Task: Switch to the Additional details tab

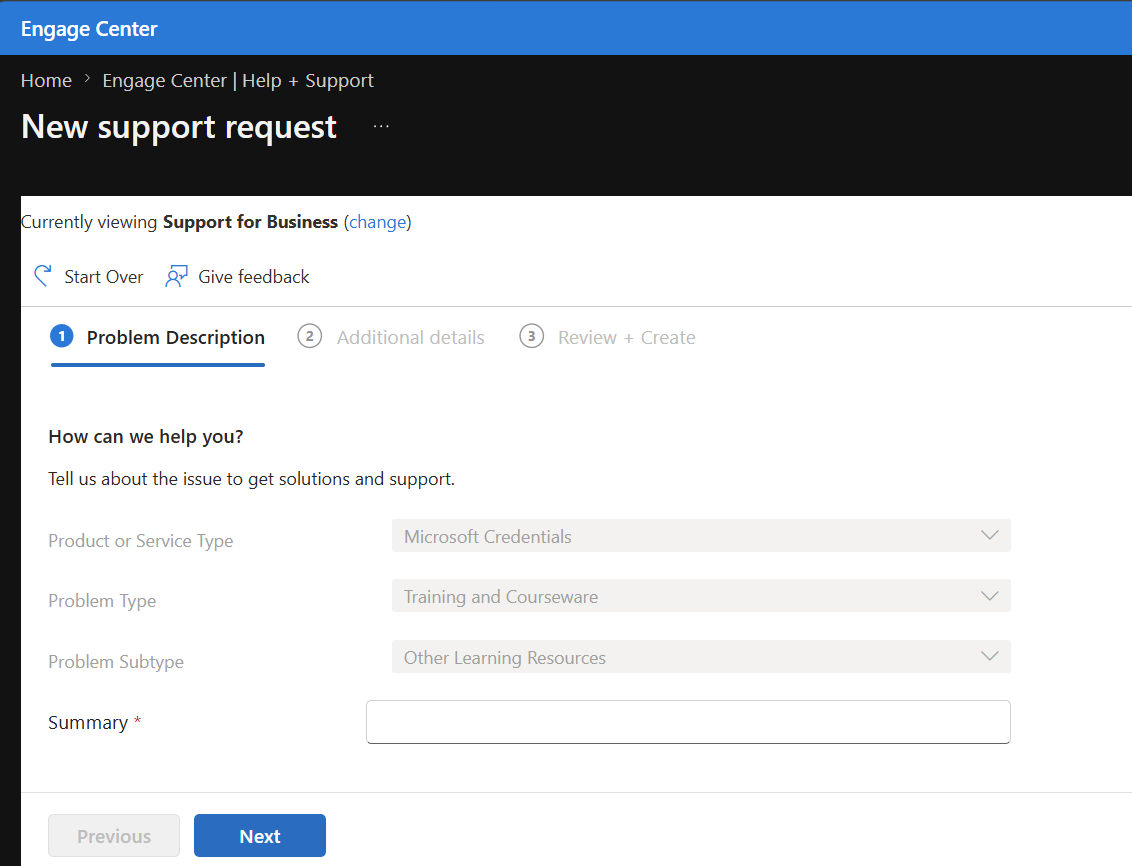Action: coord(391,338)
